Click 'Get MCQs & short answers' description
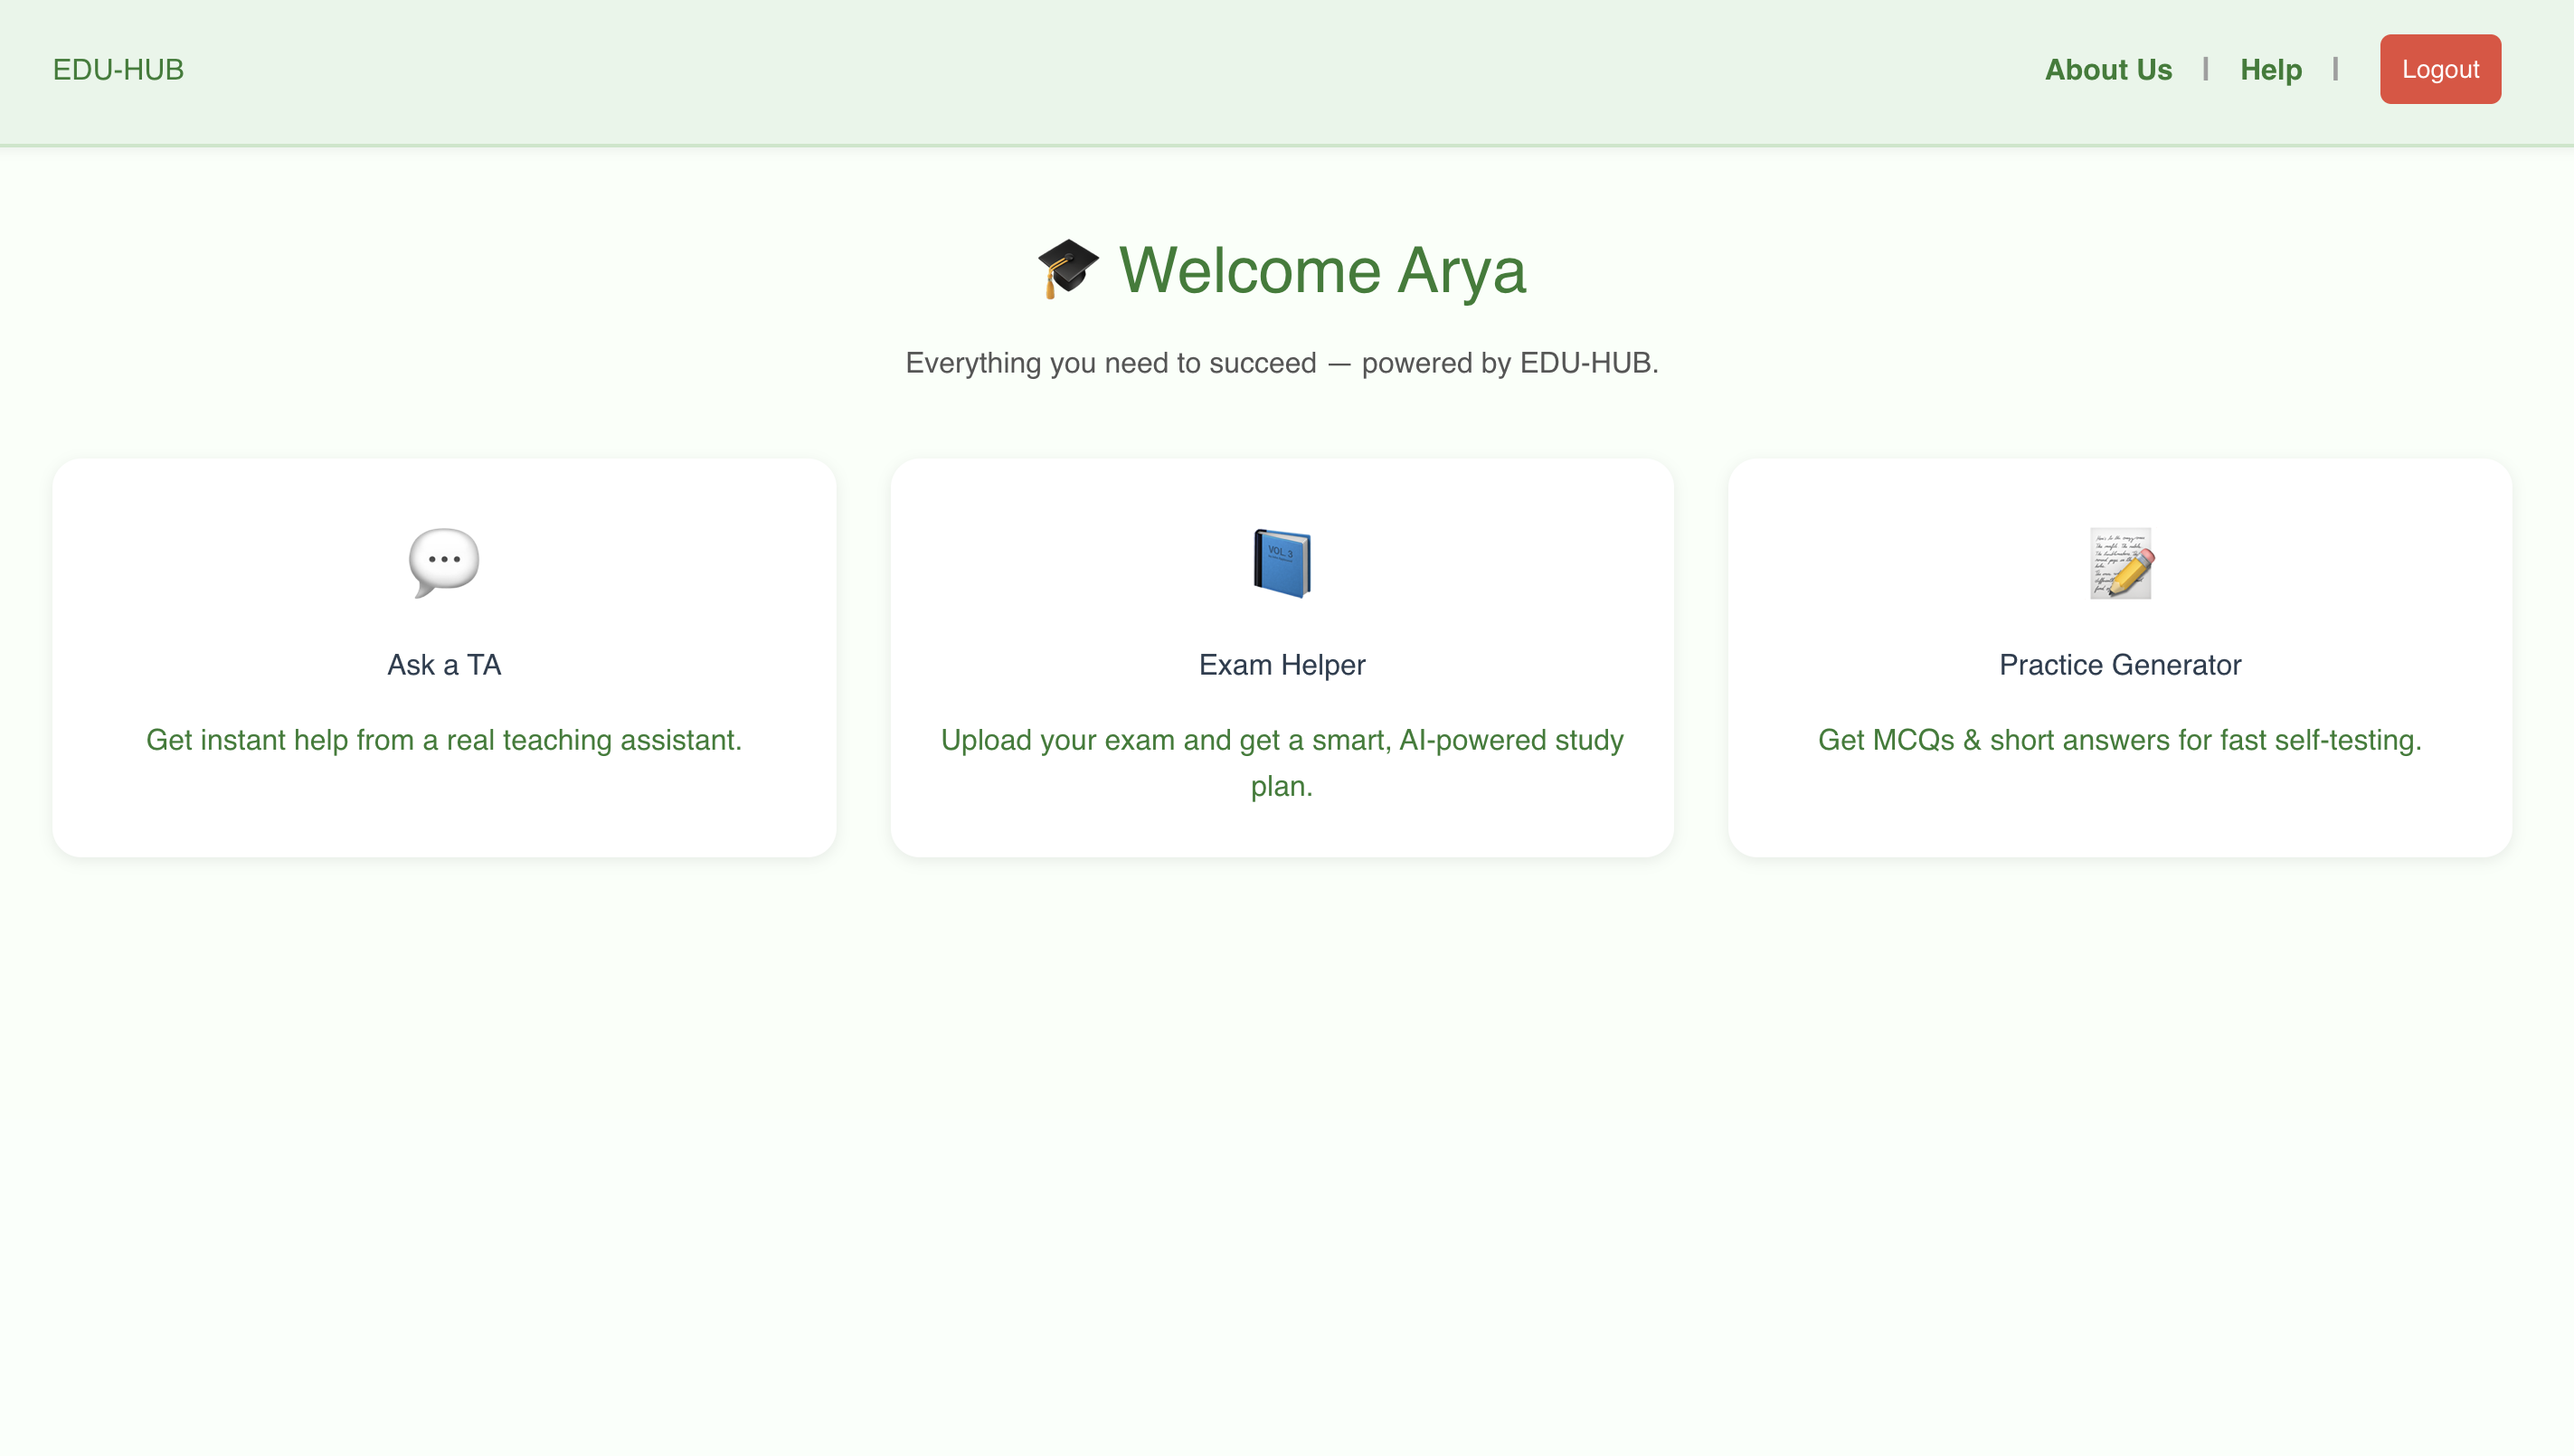The height and width of the screenshot is (1456, 2574). 2120,740
